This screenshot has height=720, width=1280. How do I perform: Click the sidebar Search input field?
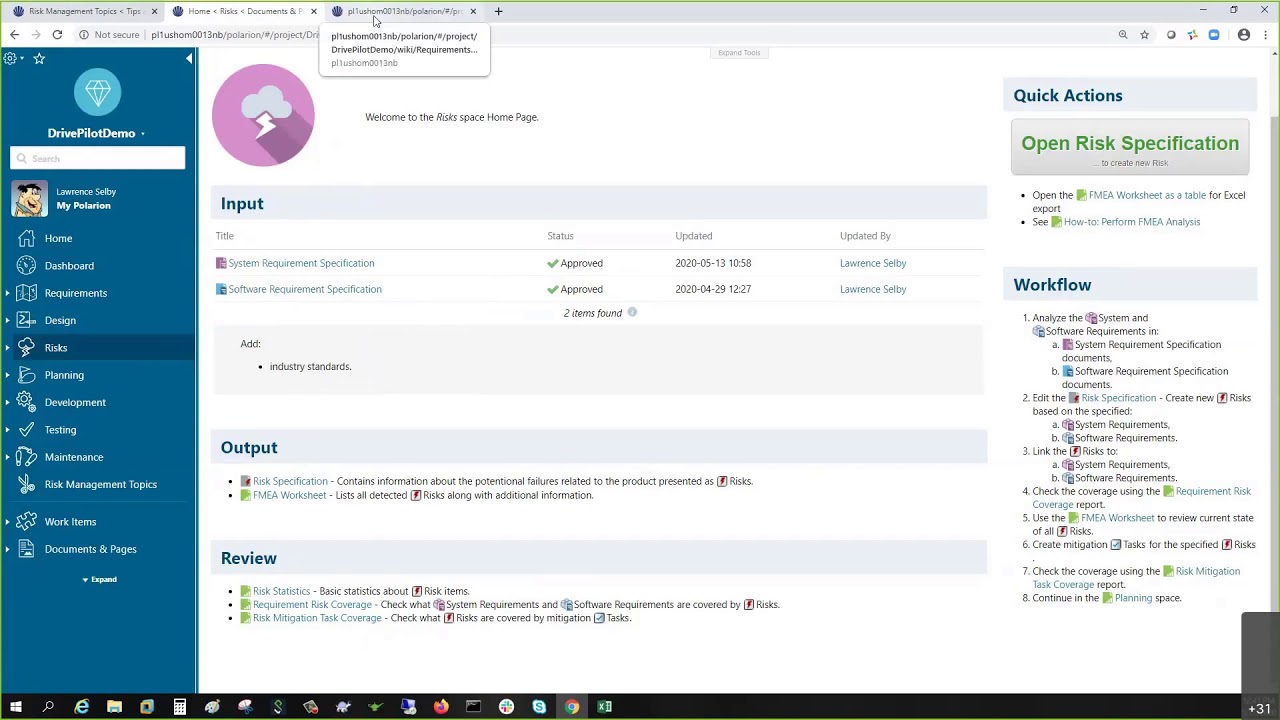click(98, 158)
